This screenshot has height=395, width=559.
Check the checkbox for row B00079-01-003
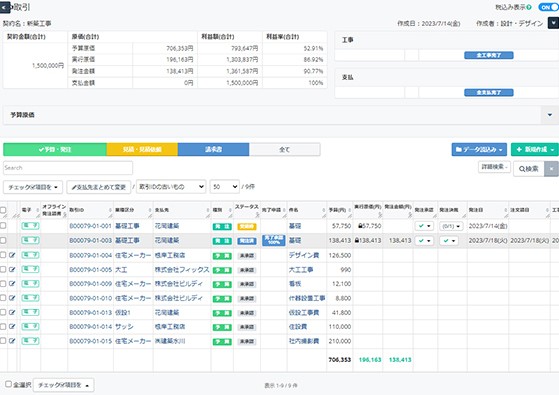click(3, 240)
